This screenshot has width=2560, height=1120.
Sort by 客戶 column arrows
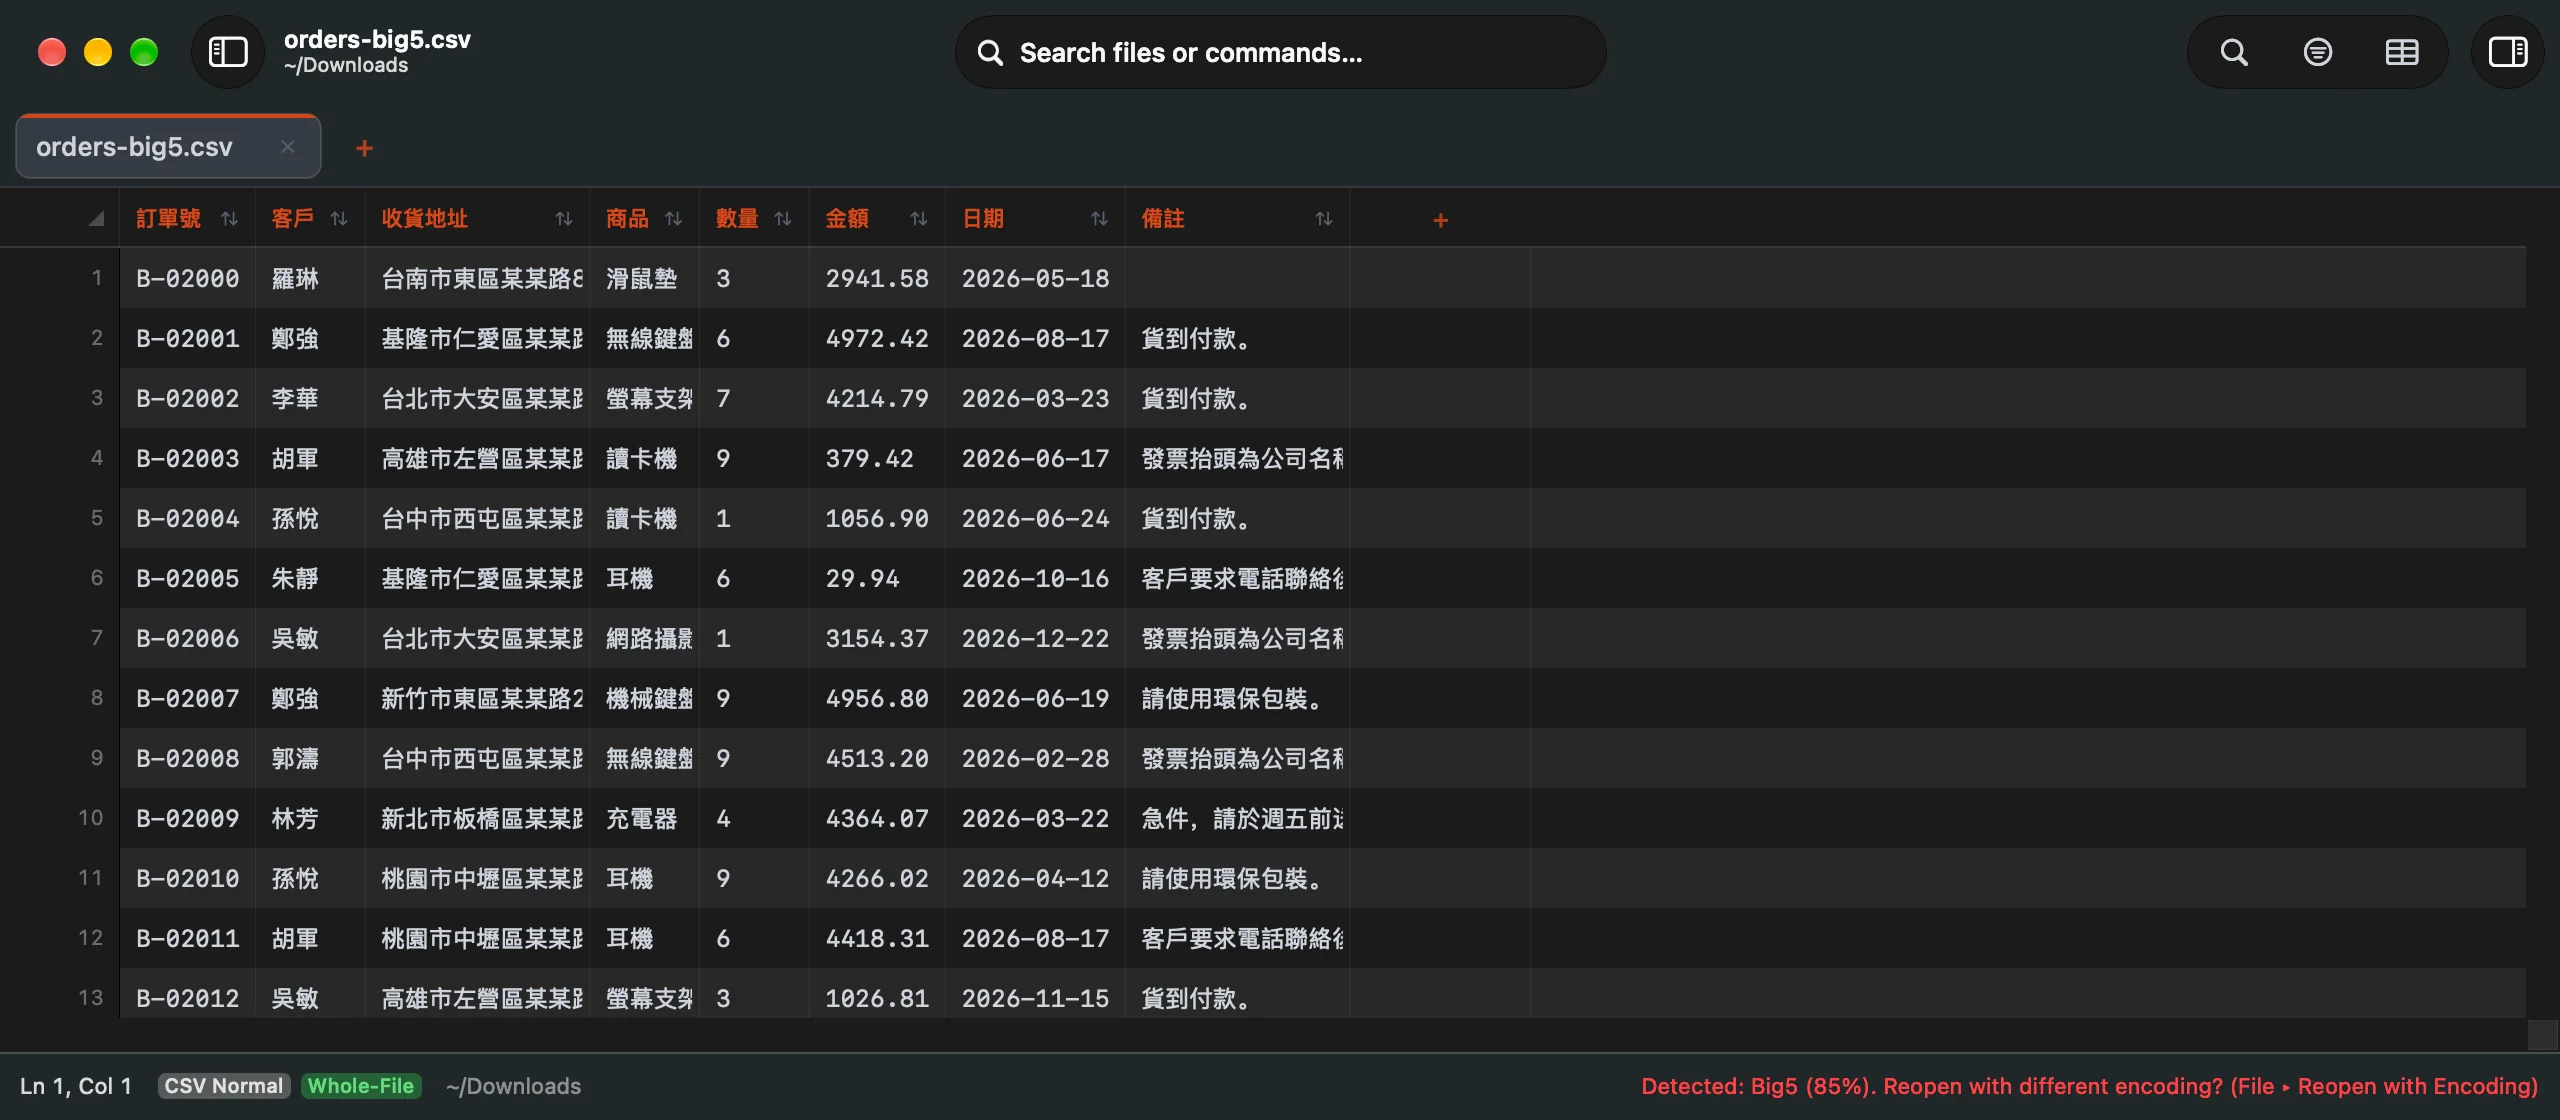pyautogui.click(x=339, y=218)
